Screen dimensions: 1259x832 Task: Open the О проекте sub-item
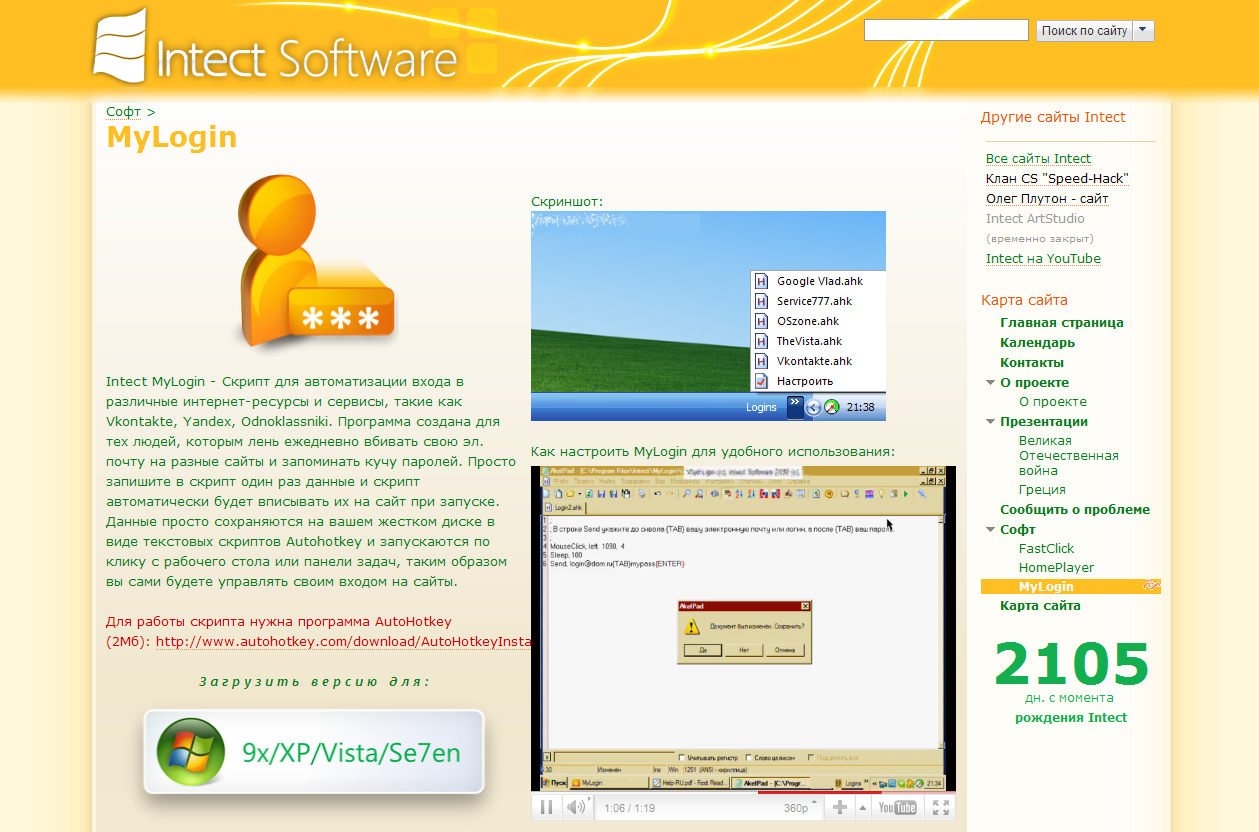pyautogui.click(x=1052, y=402)
